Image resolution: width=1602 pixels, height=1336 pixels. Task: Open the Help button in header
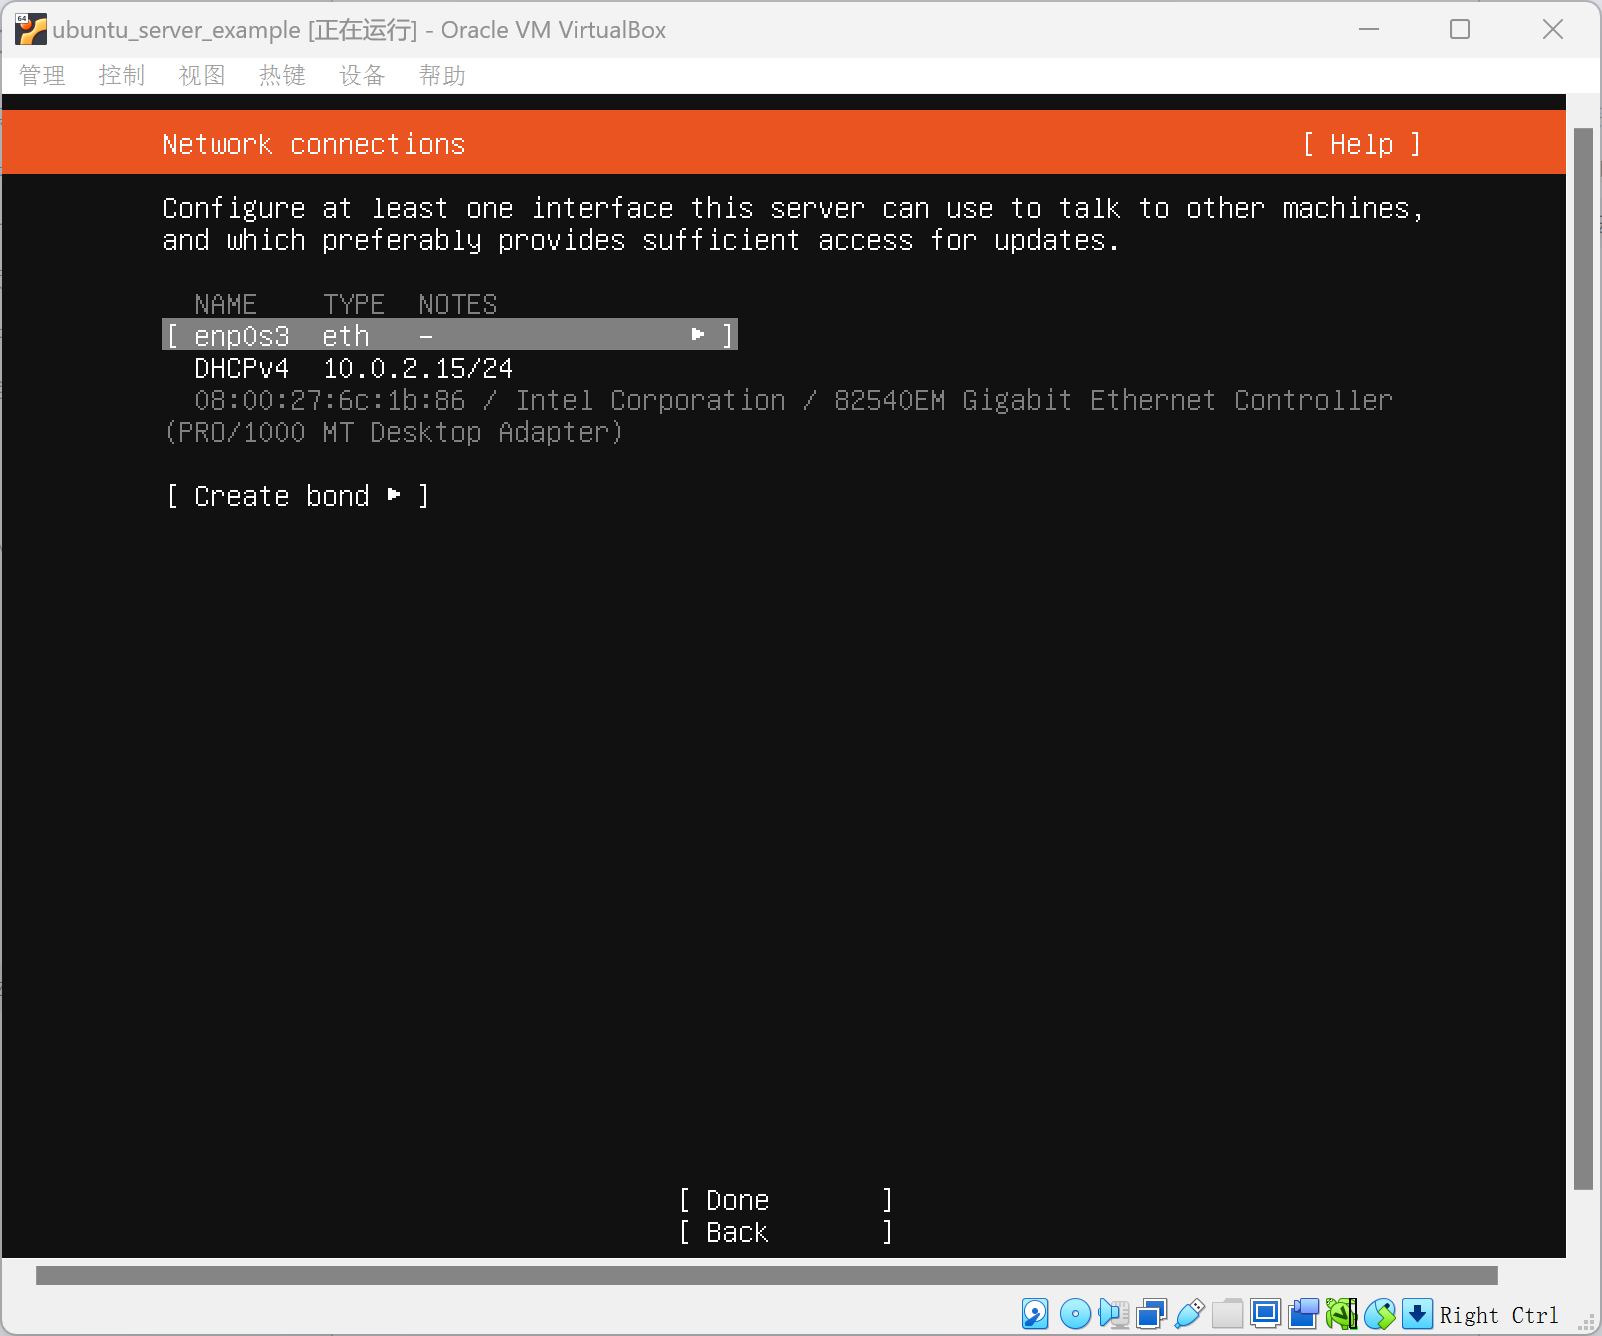[x=1361, y=144]
